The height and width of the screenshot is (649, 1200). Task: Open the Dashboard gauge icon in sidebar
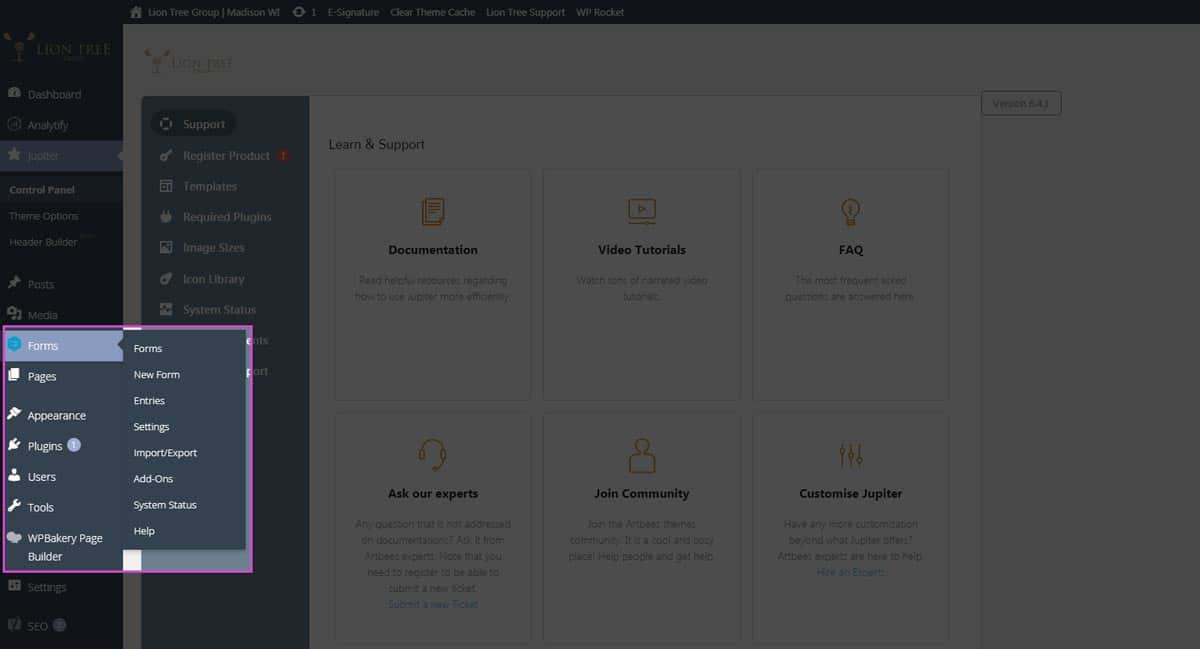(14, 93)
